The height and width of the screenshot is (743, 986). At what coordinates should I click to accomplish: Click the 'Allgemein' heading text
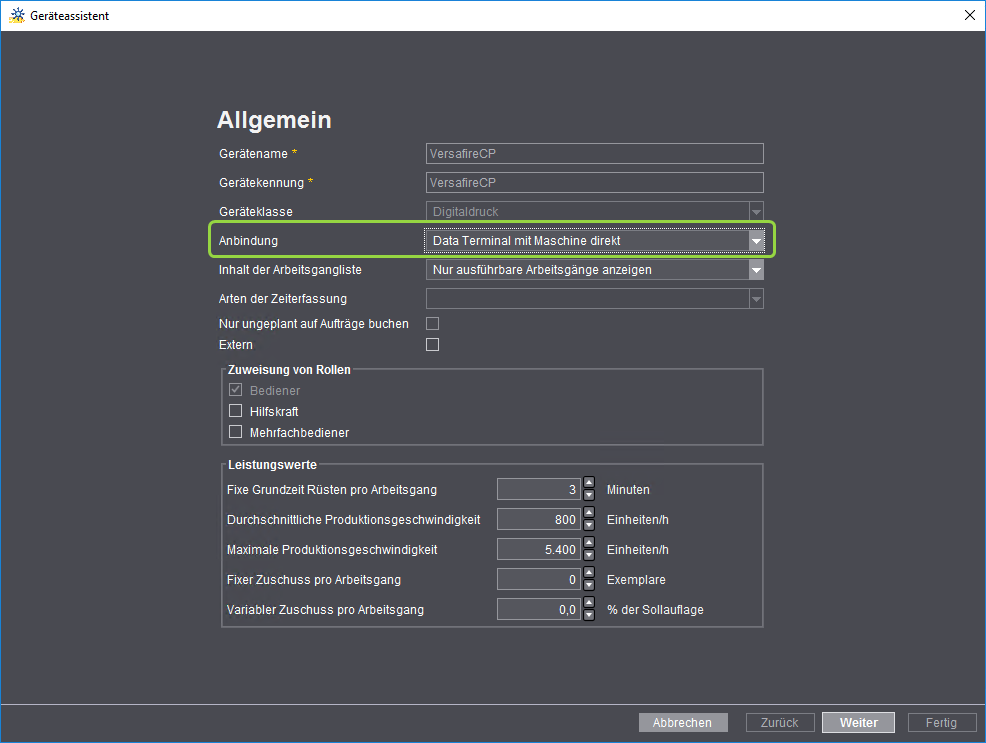[x=274, y=120]
